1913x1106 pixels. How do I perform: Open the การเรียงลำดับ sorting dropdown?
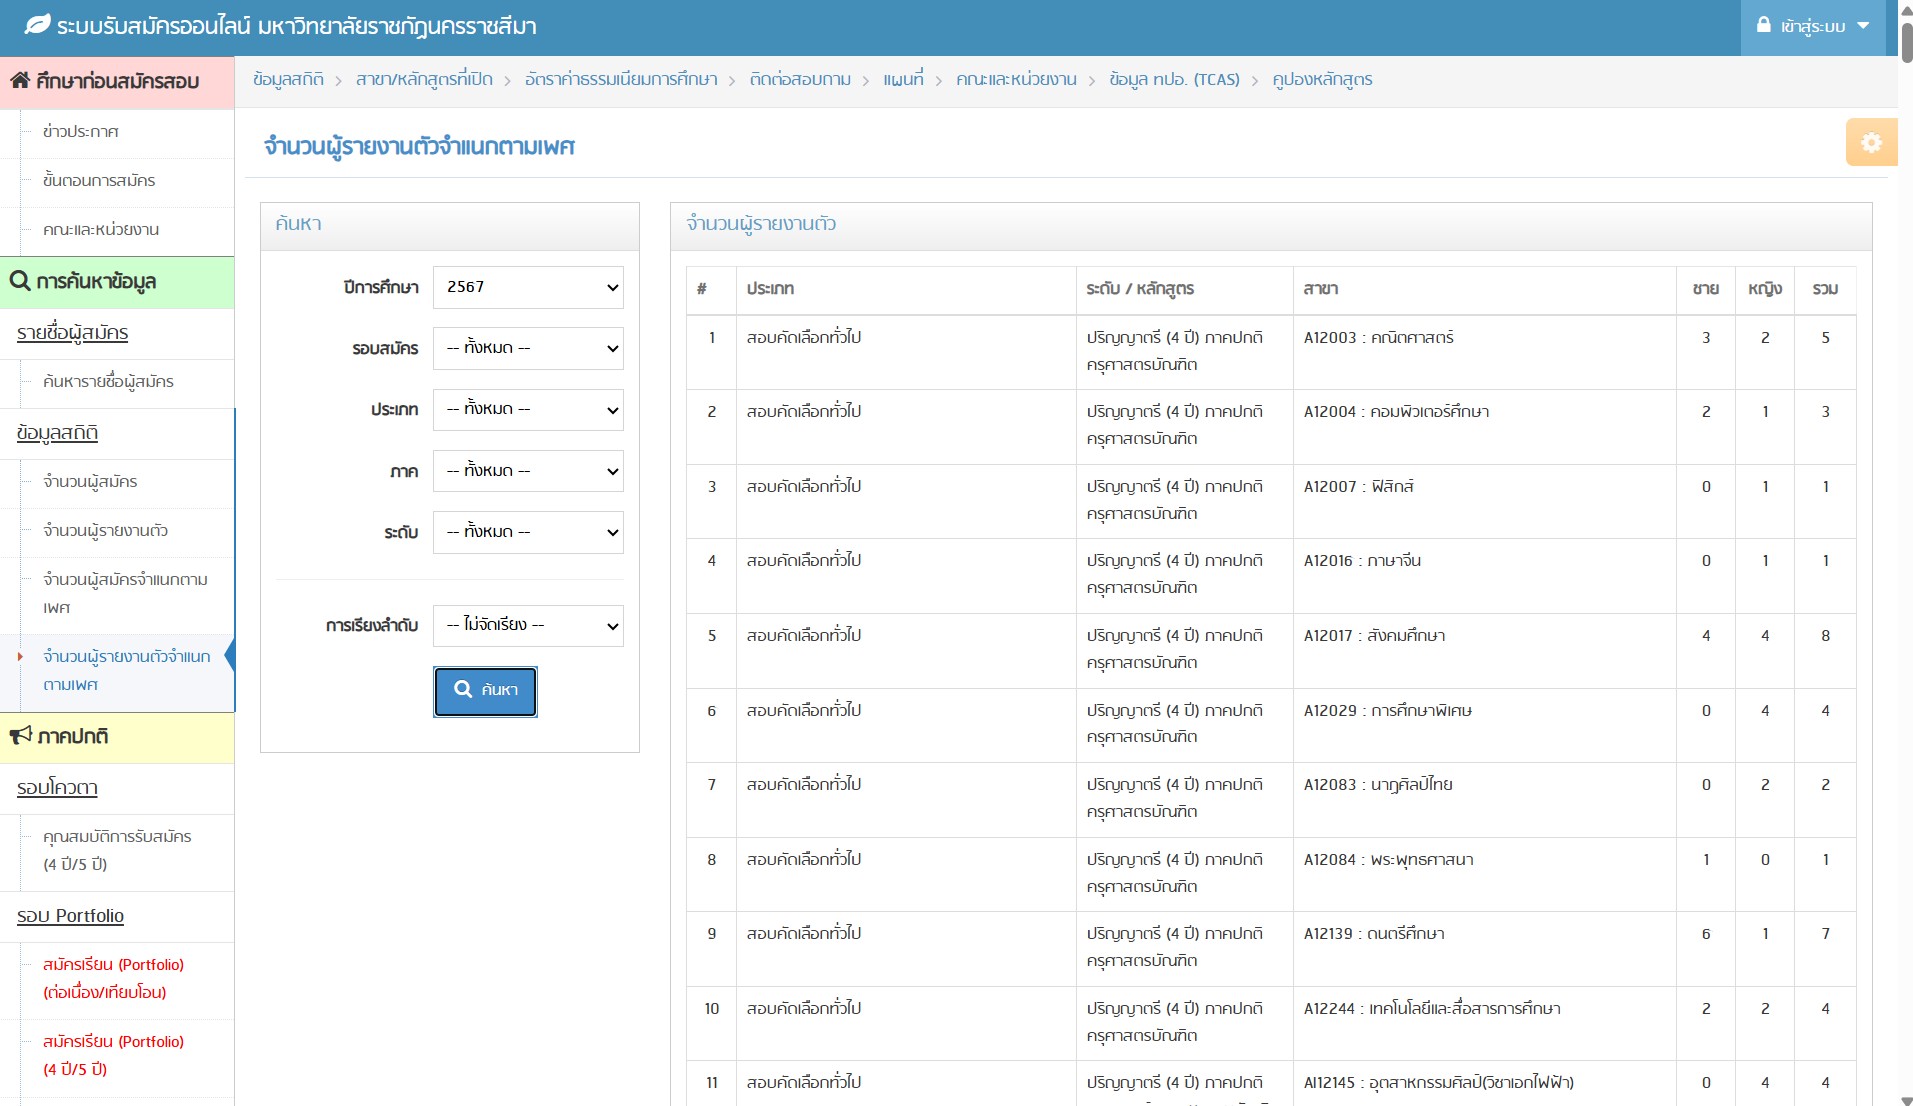coord(528,625)
